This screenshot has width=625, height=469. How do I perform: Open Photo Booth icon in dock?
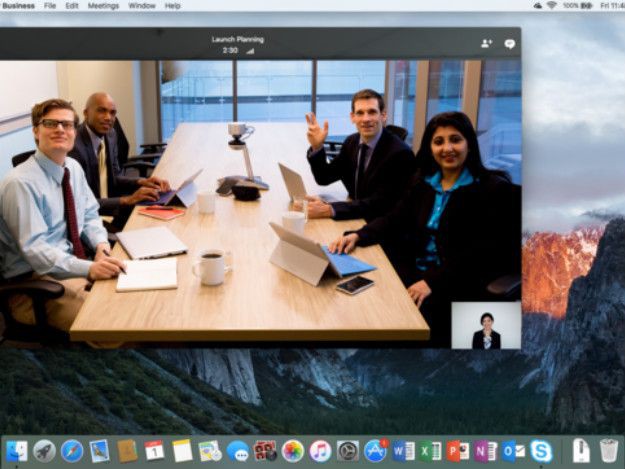pyautogui.click(x=265, y=451)
